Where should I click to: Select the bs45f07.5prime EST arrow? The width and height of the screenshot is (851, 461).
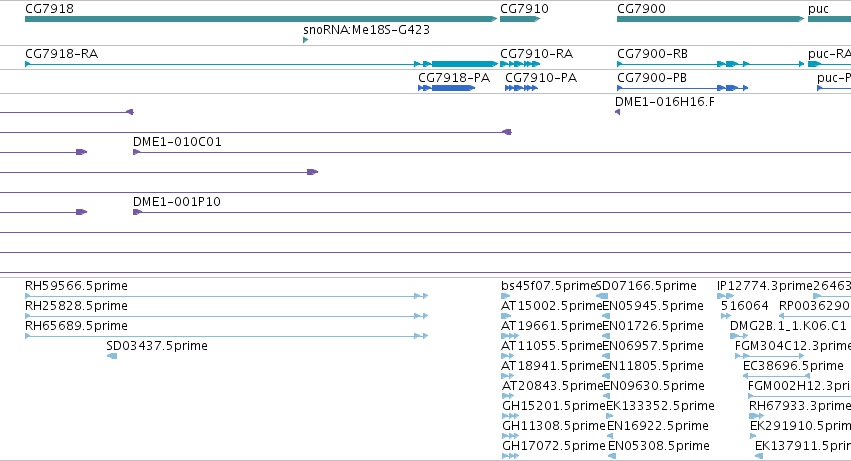506,296
